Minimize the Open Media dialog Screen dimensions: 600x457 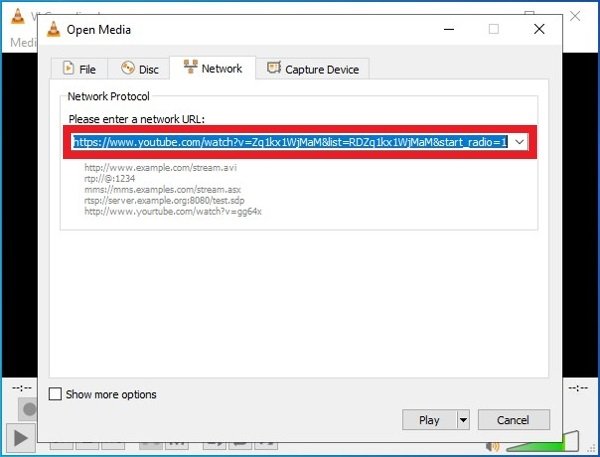pyautogui.click(x=449, y=29)
